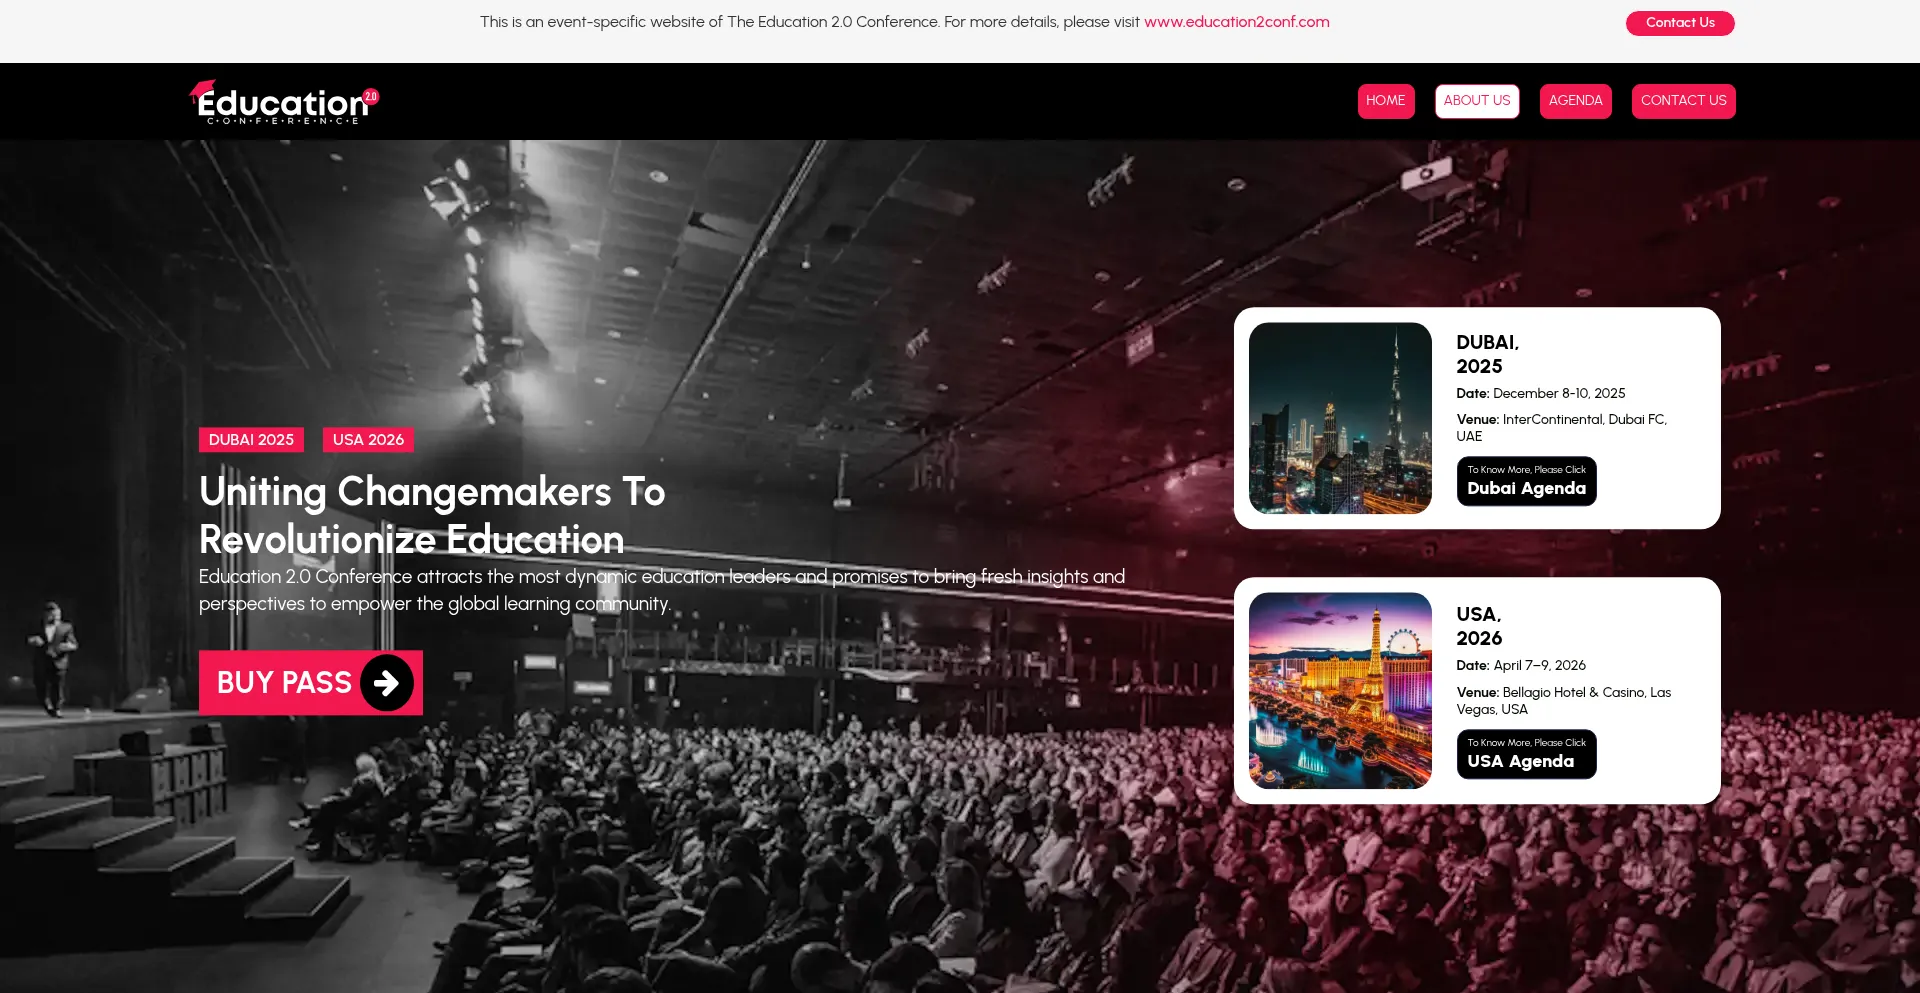Visit the www.education2conf.com link
The height and width of the screenshot is (993, 1920).
(1237, 22)
